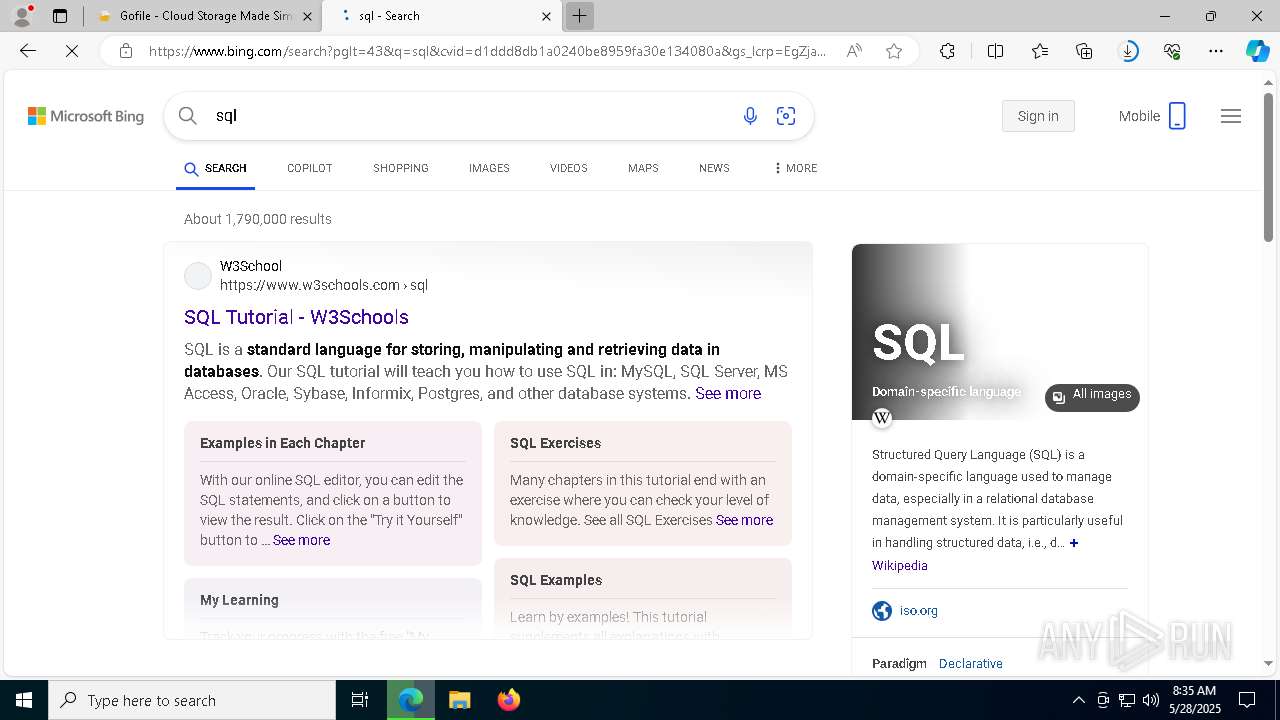View site information lock icon
The width and height of the screenshot is (1280, 720).
click(x=126, y=51)
